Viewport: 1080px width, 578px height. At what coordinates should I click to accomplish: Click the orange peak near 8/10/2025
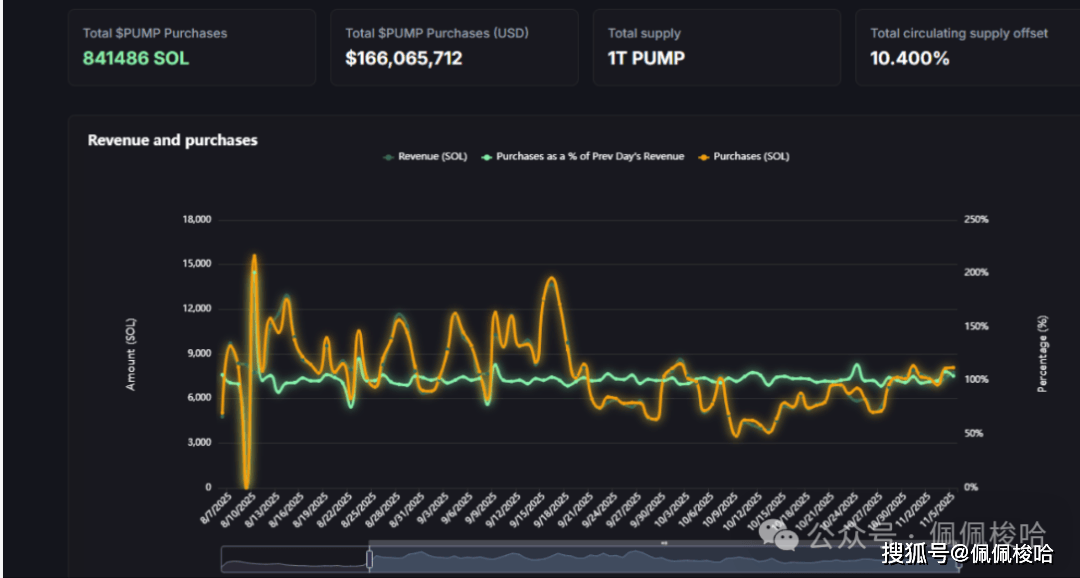tap(254, 257)
